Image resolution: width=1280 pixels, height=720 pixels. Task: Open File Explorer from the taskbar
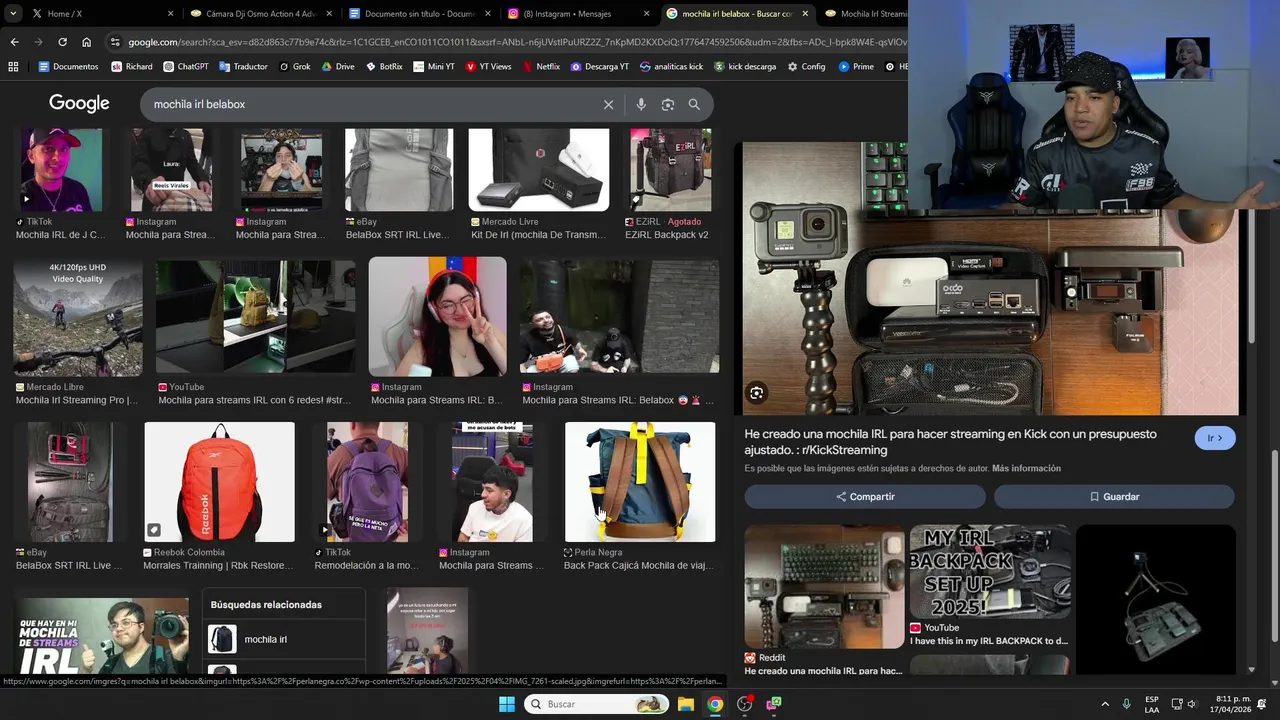click(686, 704)
